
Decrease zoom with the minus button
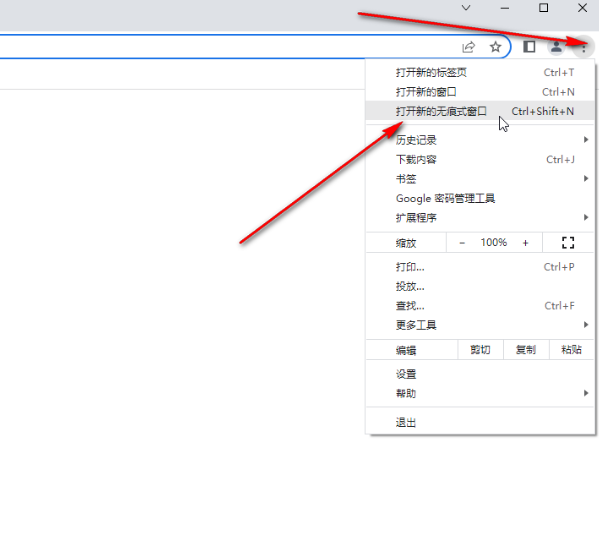click(x=462, y=243)
